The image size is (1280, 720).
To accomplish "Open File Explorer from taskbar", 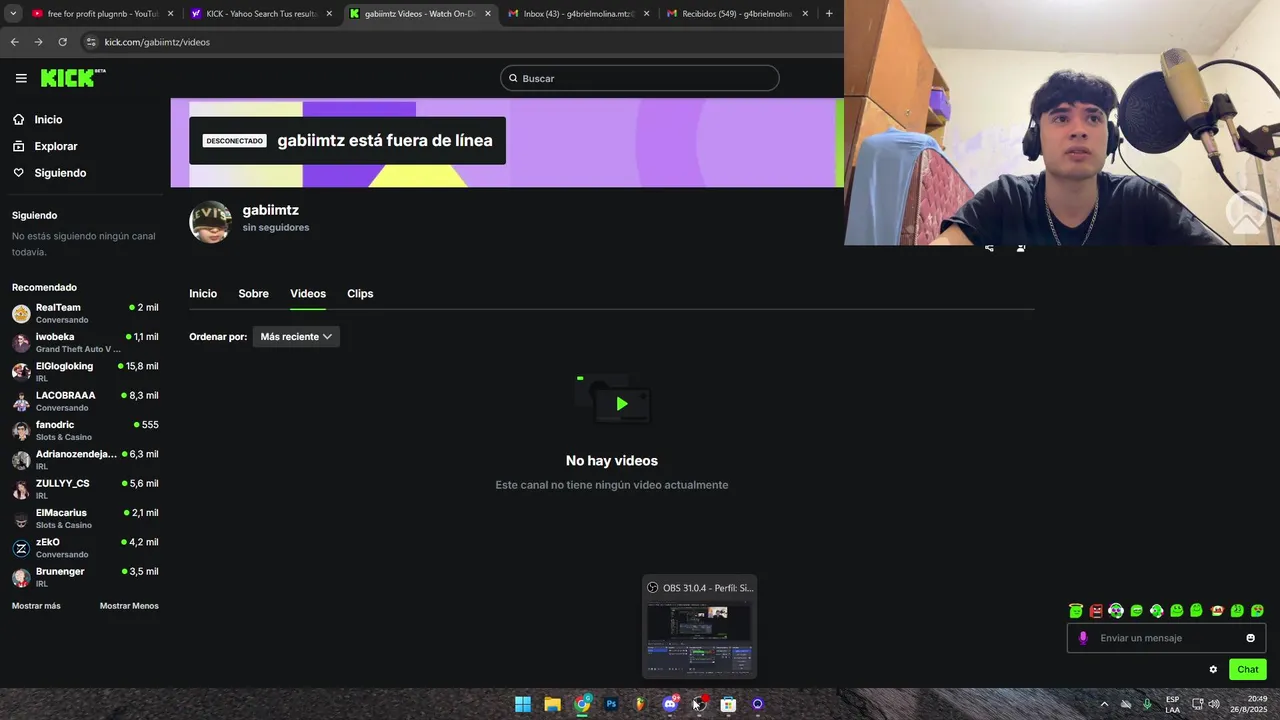I will pyautogui.click(x=552, y=704).
